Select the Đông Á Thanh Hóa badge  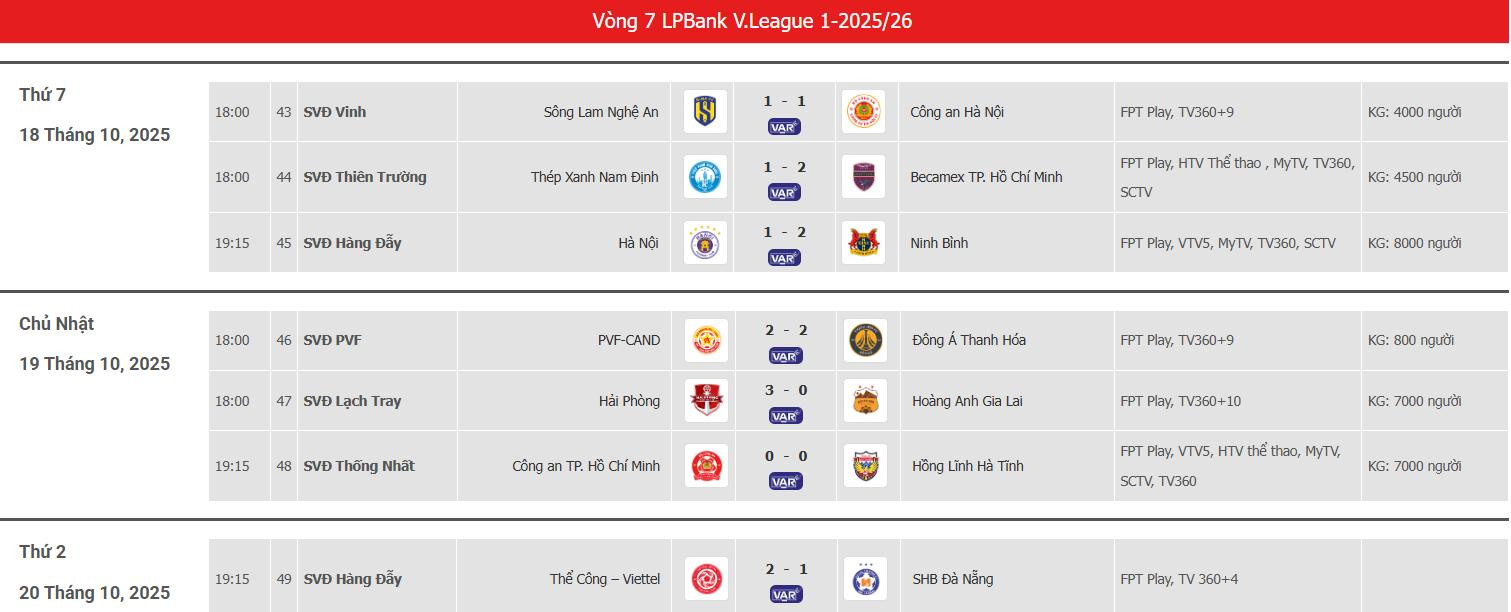pyautogui.click(x=865, y=340)
